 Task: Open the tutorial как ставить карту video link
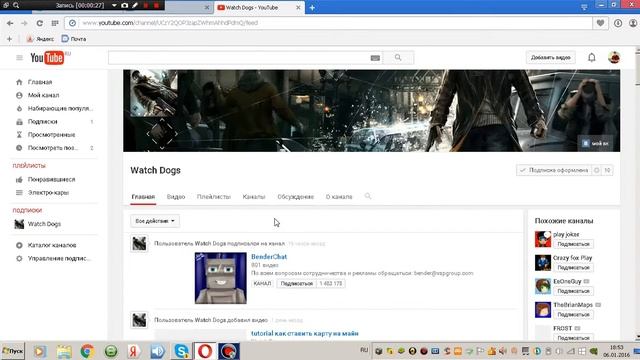(304, 333)
